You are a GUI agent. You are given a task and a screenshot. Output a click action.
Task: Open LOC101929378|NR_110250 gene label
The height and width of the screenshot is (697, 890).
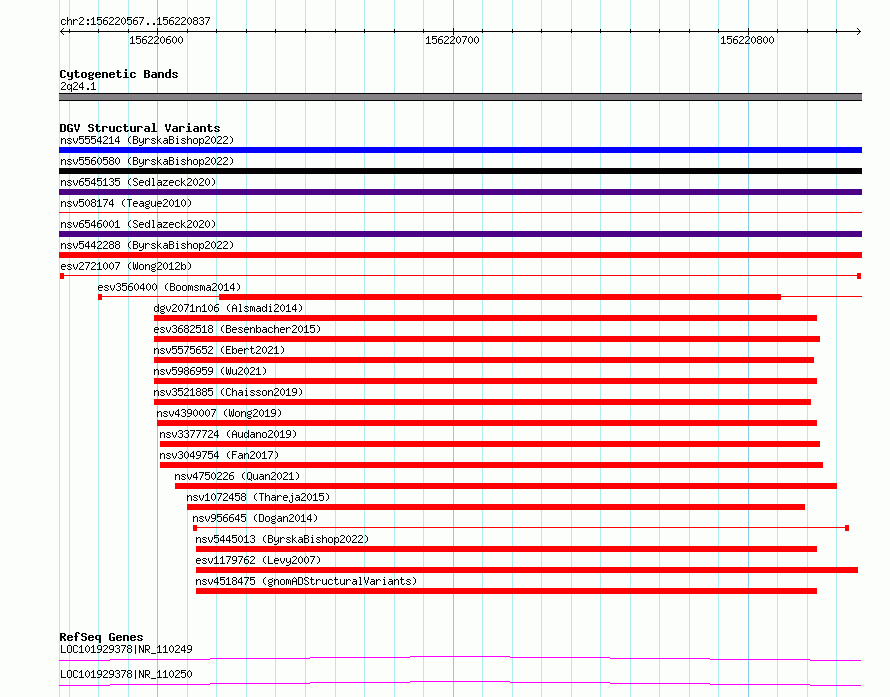click(126, 674)
